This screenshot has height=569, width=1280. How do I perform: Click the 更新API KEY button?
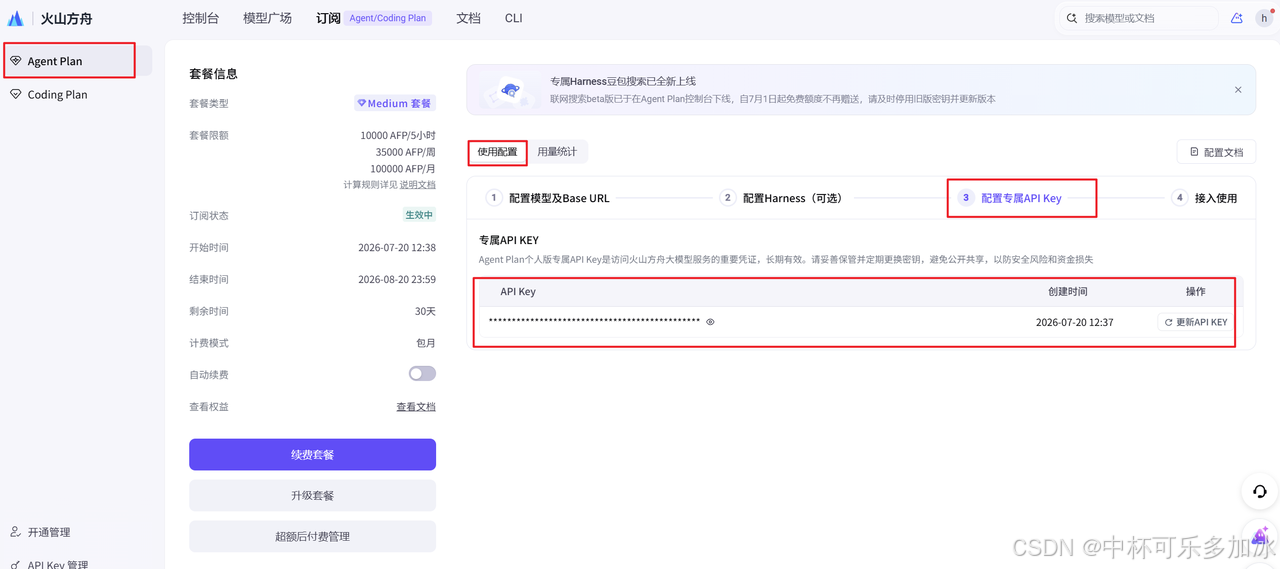[x=1195, y=322]
